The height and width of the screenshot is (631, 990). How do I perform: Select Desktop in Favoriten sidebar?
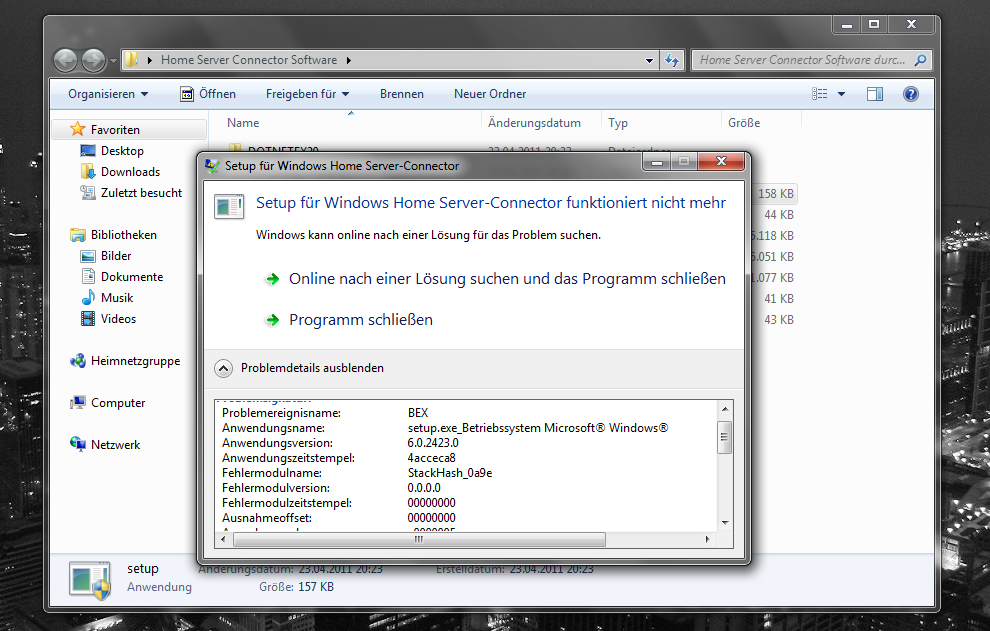[122, 151]
